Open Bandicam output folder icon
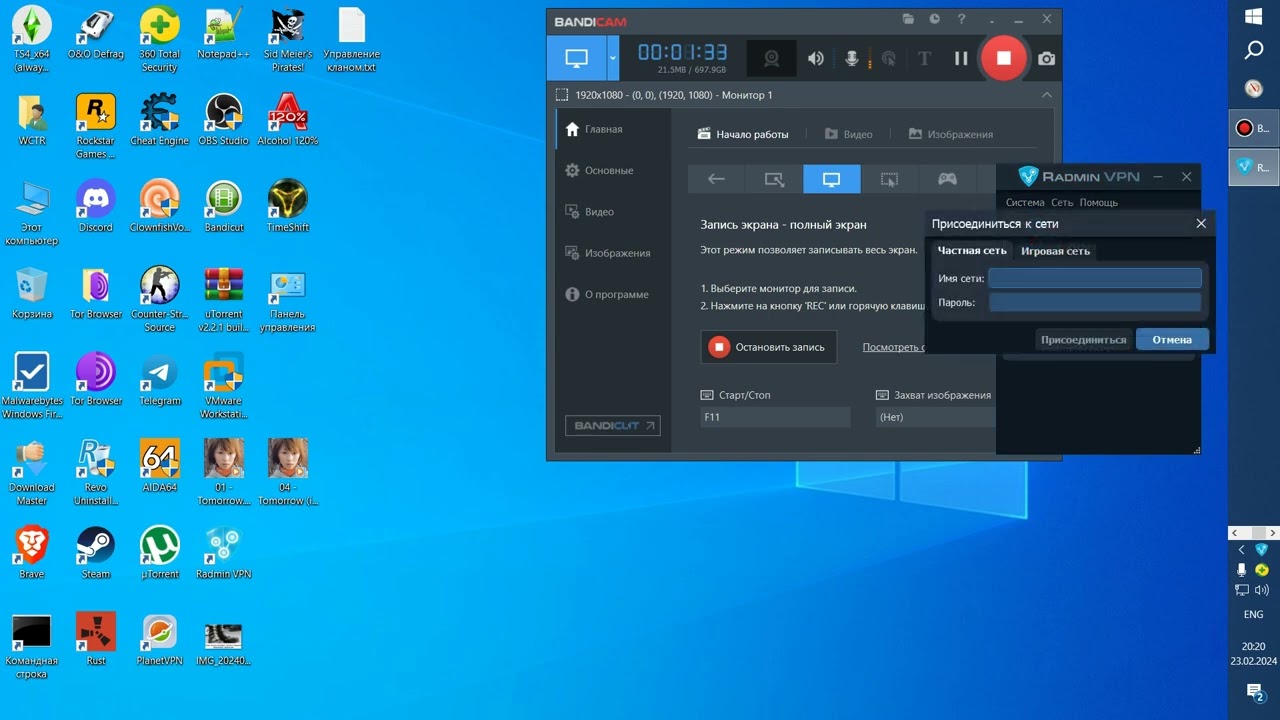 [x=908, y=19]
